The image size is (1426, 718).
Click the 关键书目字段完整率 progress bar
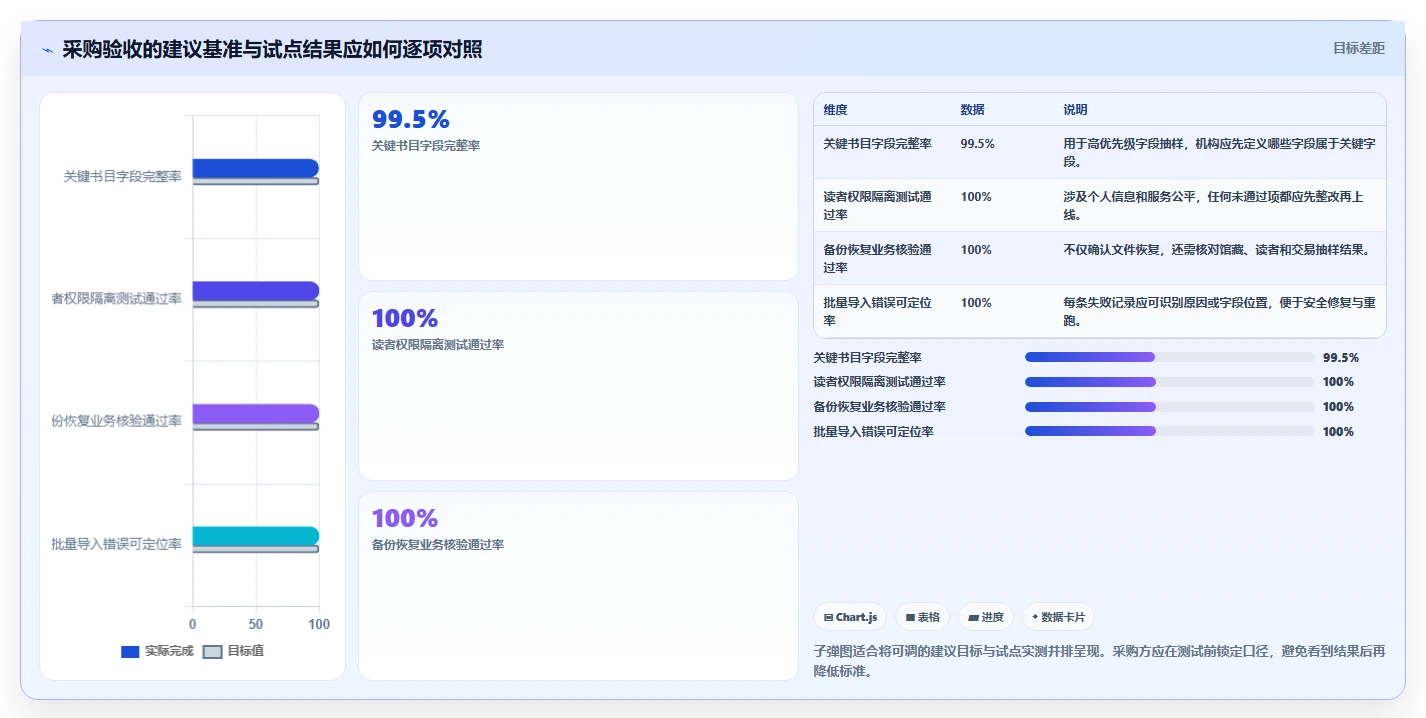click(1170, 357)
